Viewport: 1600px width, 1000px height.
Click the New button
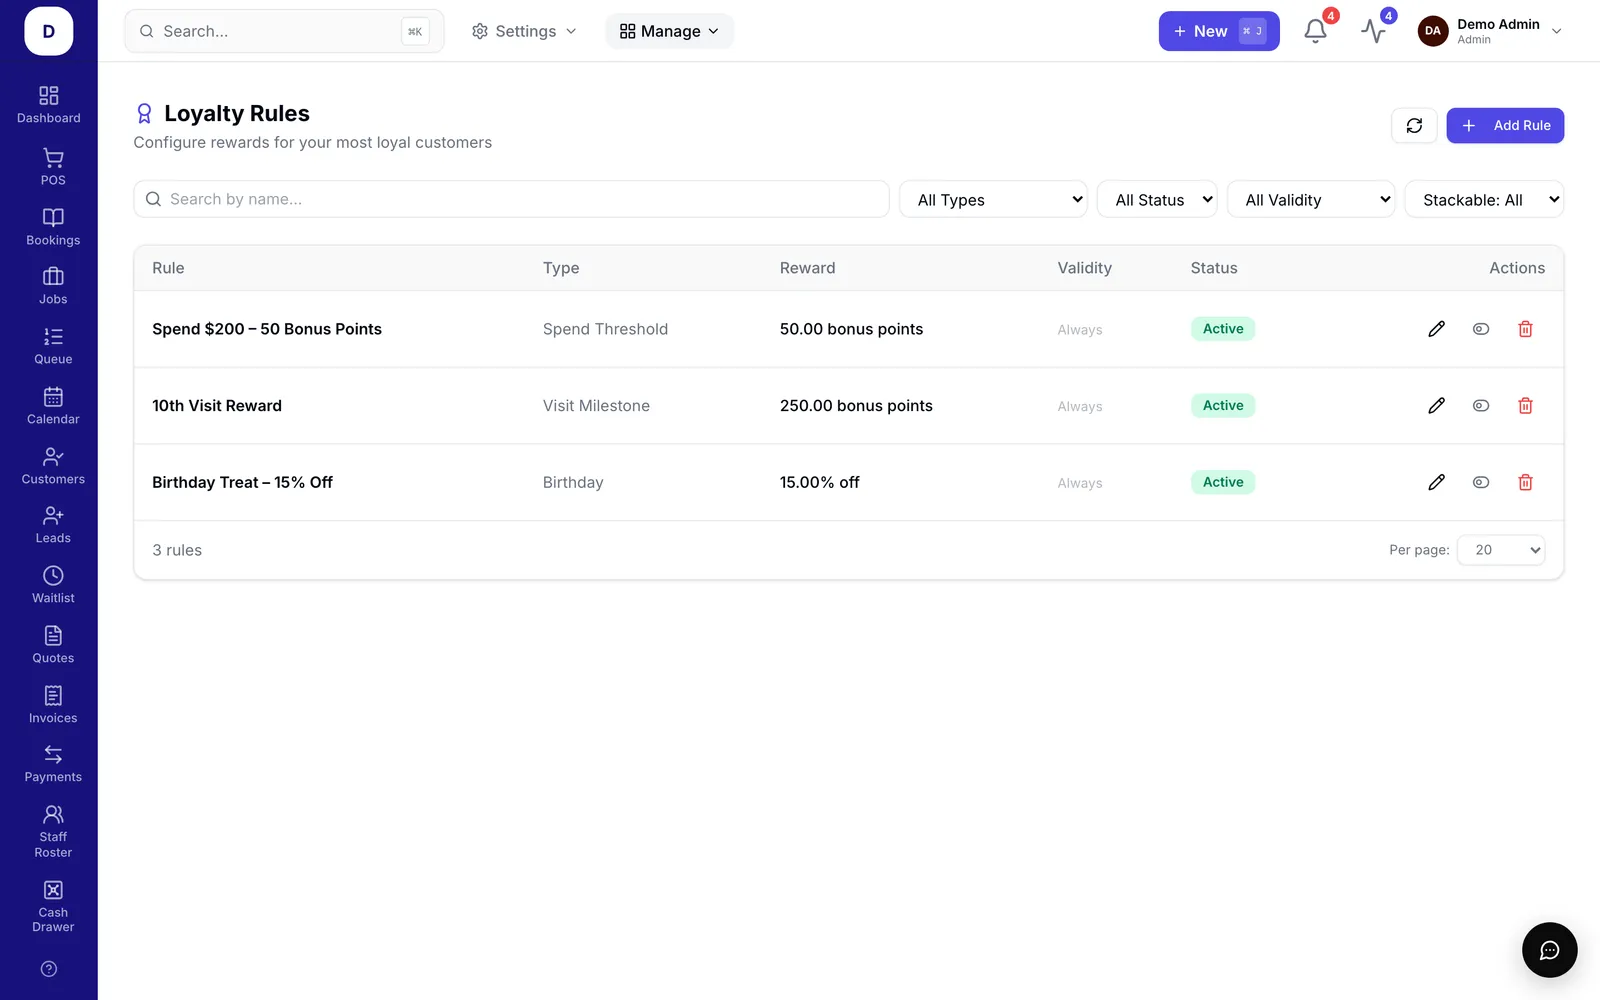pyautogui.click(x=1219, y=31)
